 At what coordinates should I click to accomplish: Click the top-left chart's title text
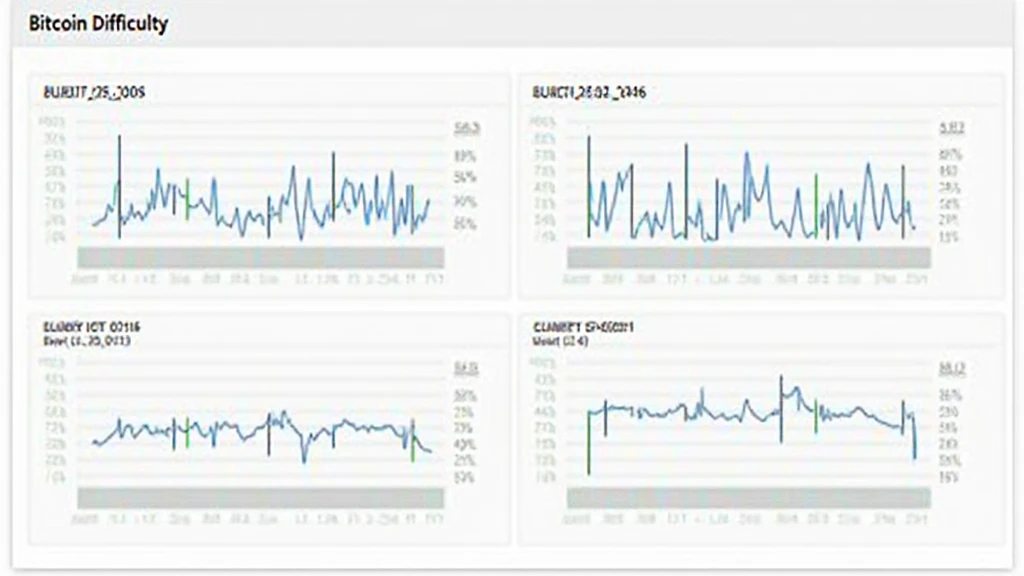tap(94, 93)
